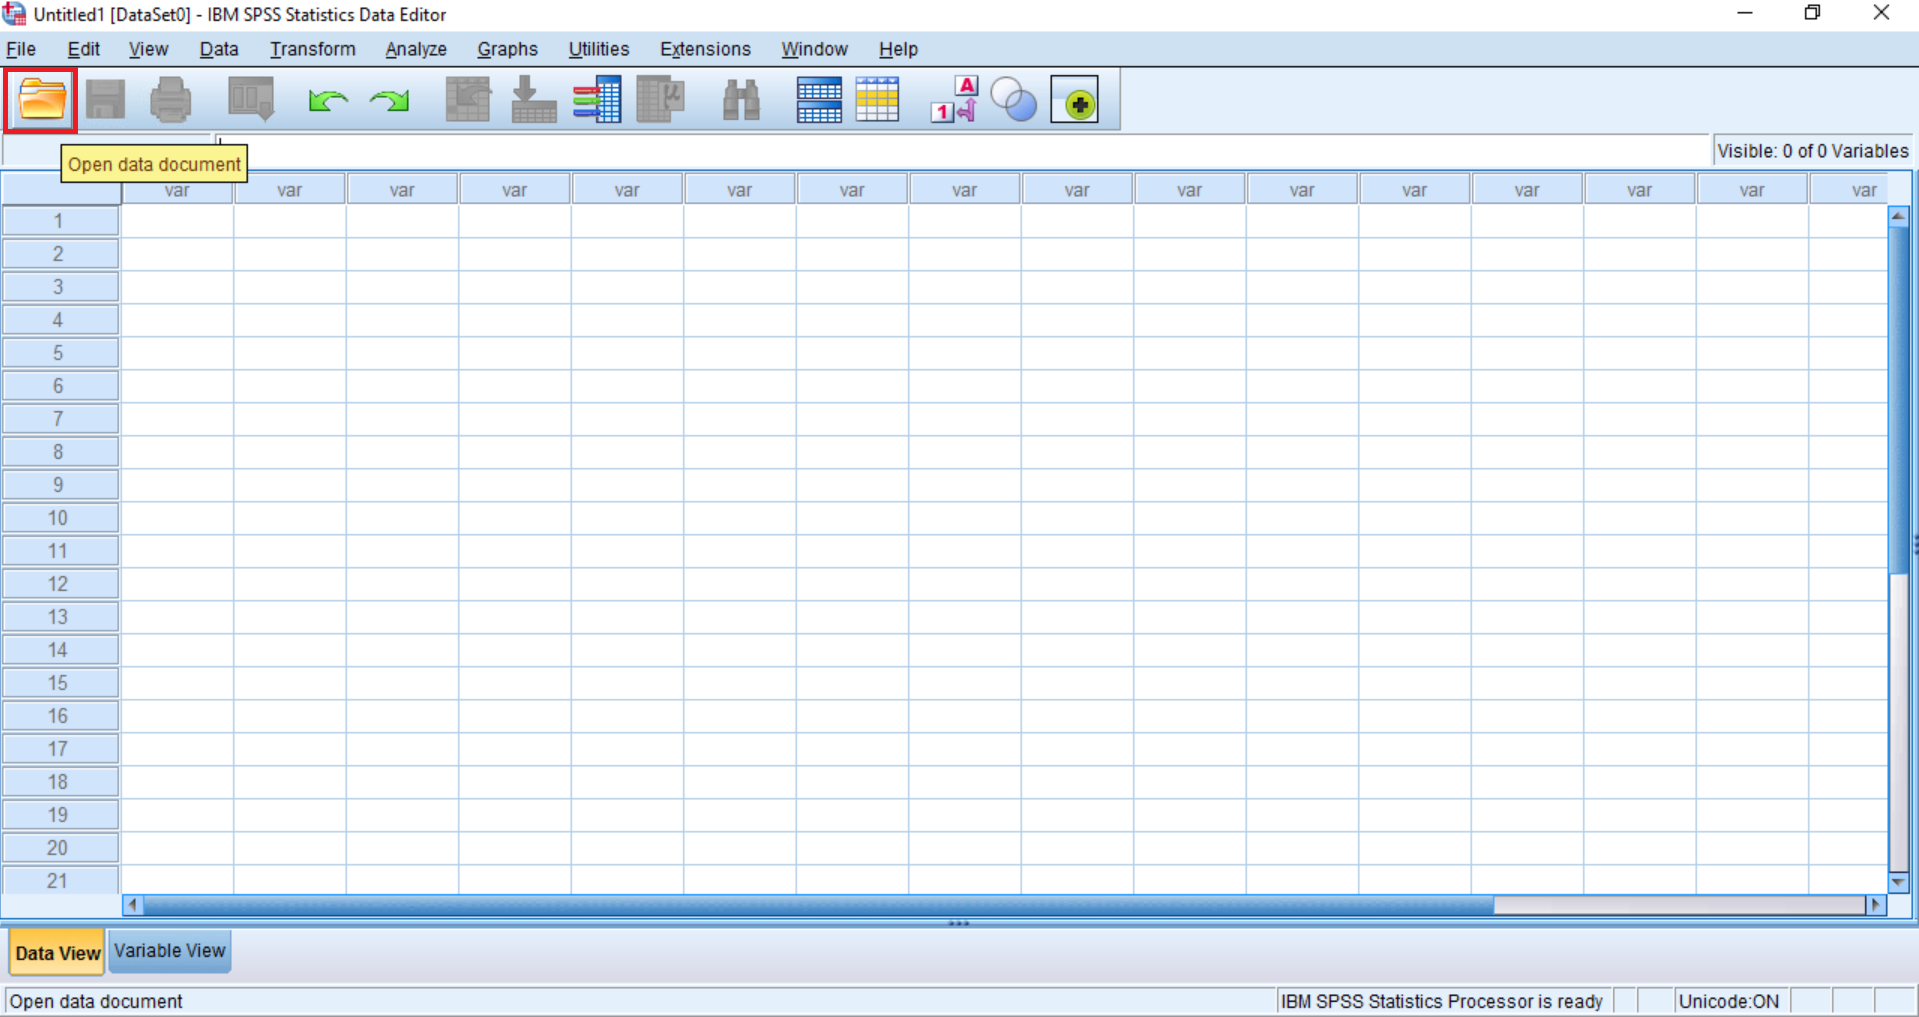Open the View menu
Image resolution: width=1919 pixels, height=1017 pixels.
coord(148,49)
